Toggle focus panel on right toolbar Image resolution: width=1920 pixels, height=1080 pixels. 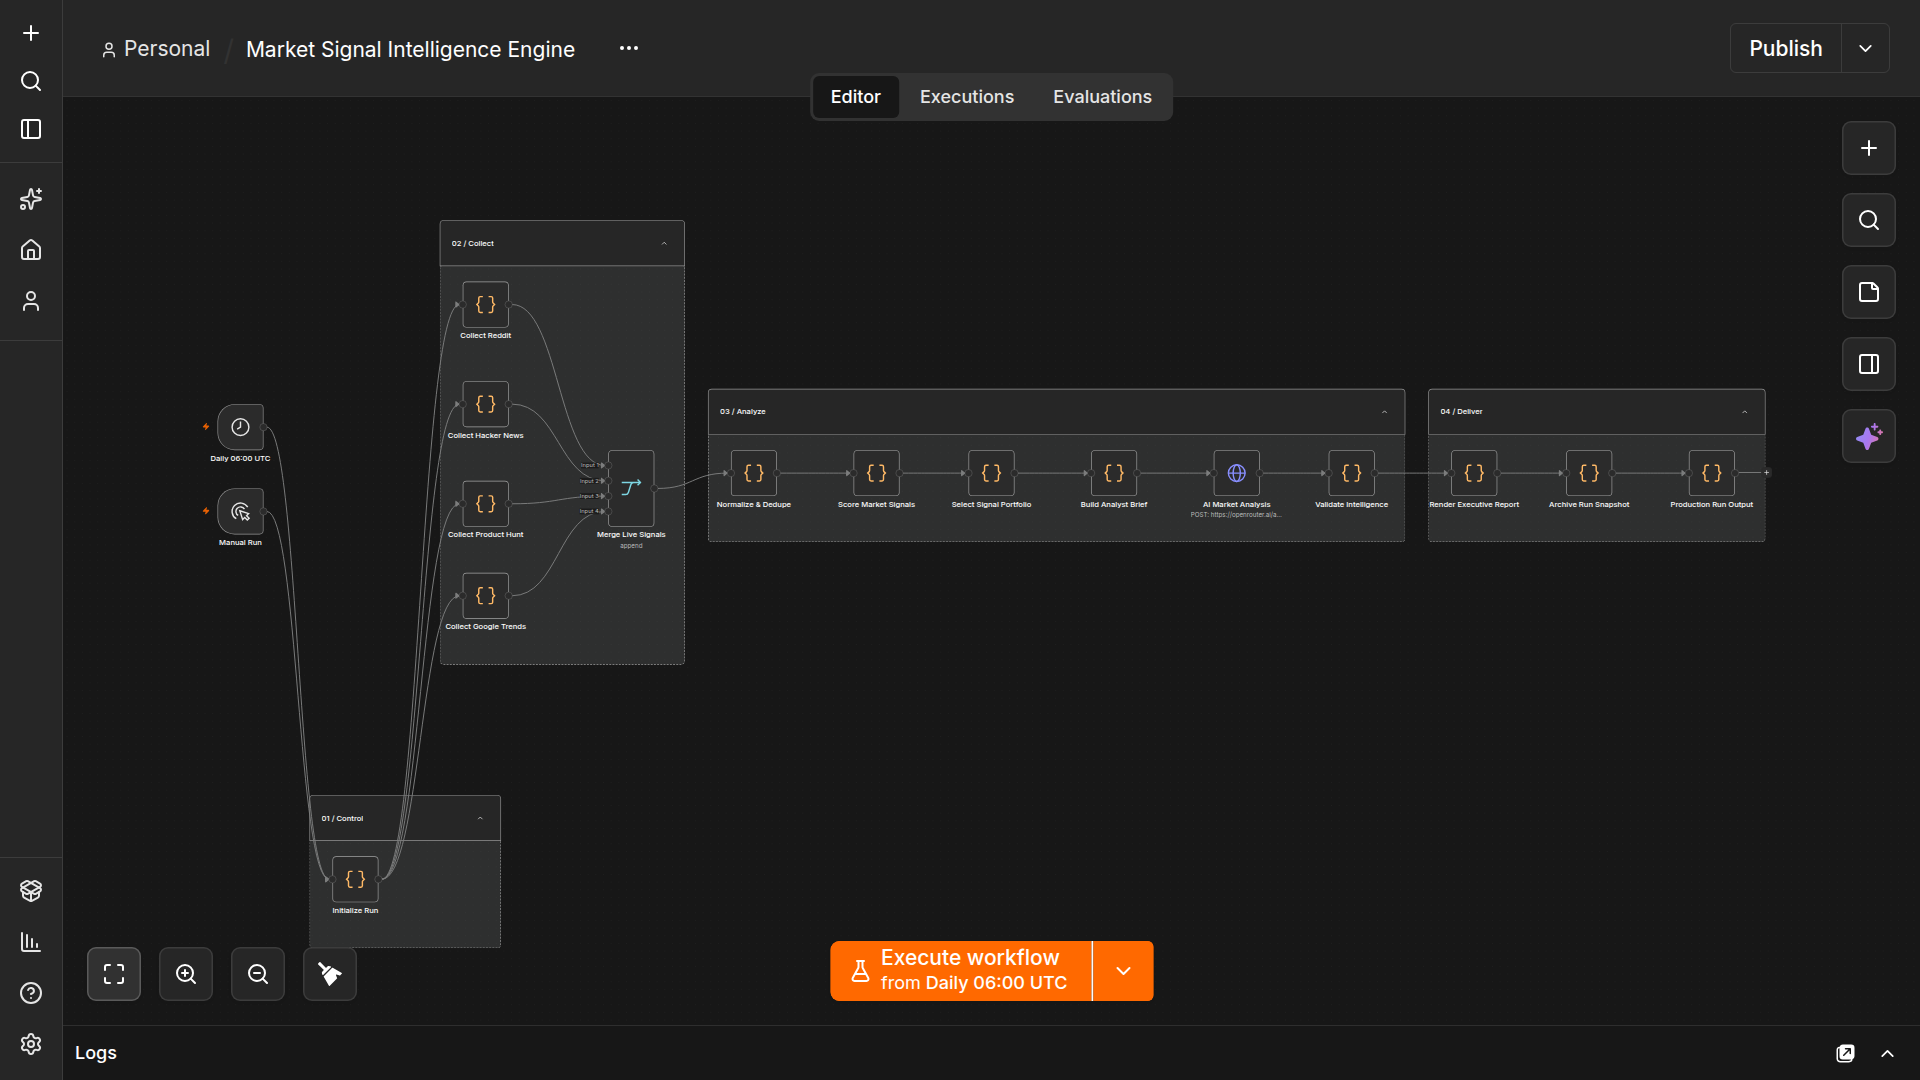[1868, 364]
